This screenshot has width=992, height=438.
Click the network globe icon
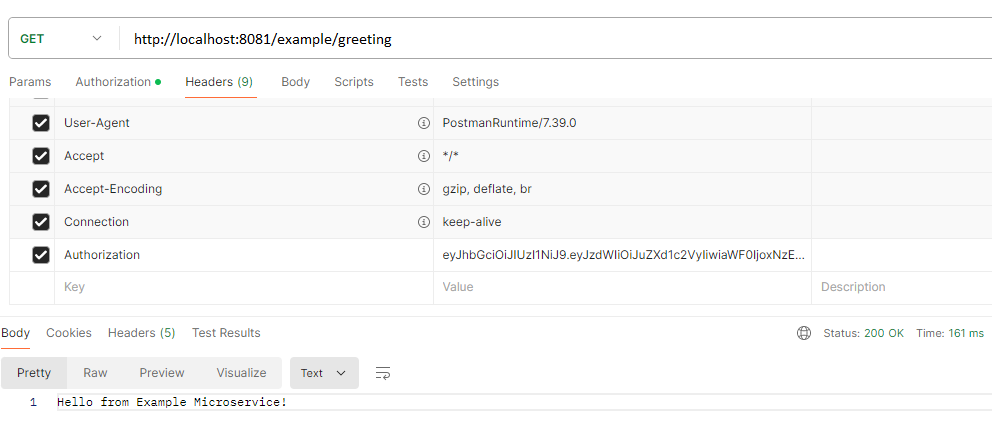pos(804,333)
